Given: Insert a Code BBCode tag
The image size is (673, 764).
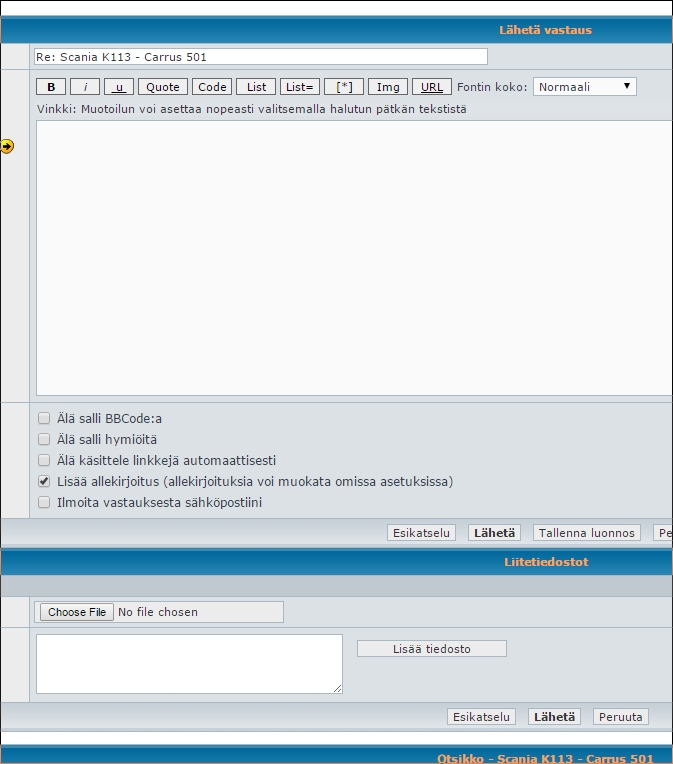Looking at the screenshot, I should coord(212,87).
